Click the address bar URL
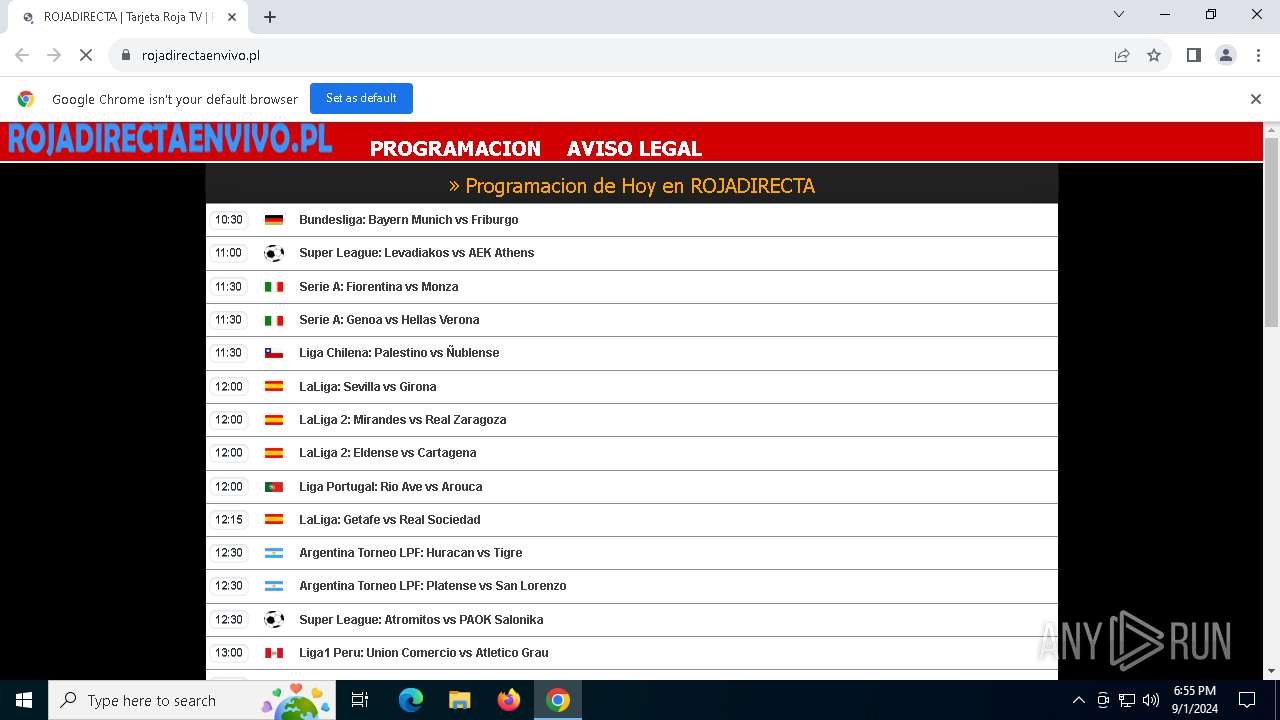 click(201, 55)
